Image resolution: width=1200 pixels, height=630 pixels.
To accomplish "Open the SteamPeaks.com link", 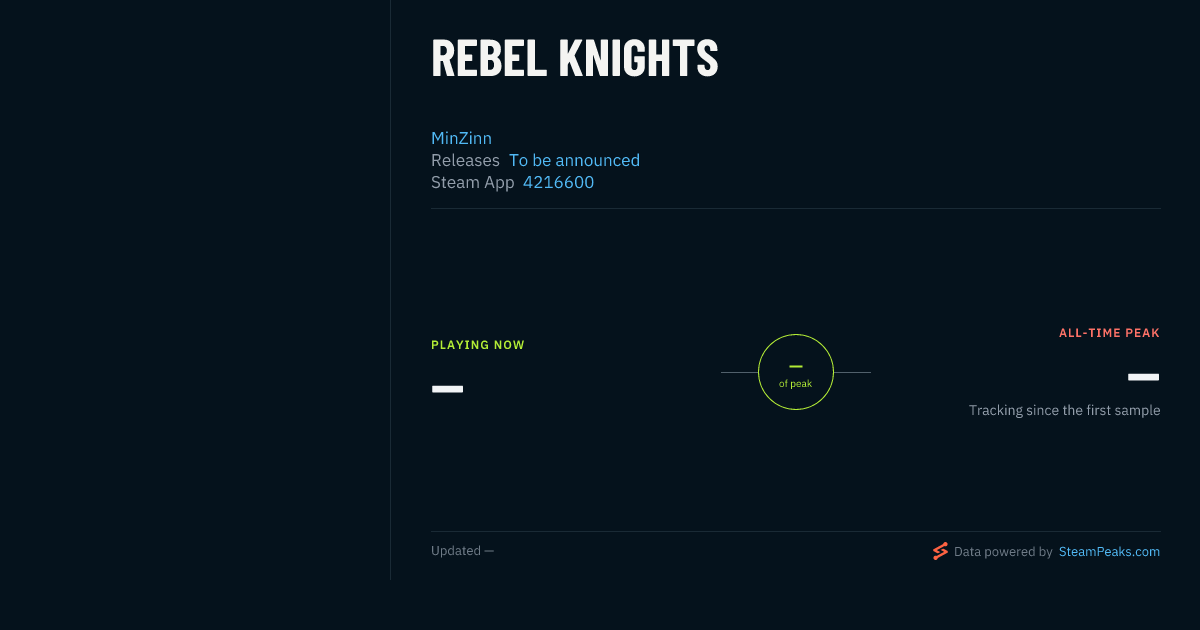I will coord(1109,551).
